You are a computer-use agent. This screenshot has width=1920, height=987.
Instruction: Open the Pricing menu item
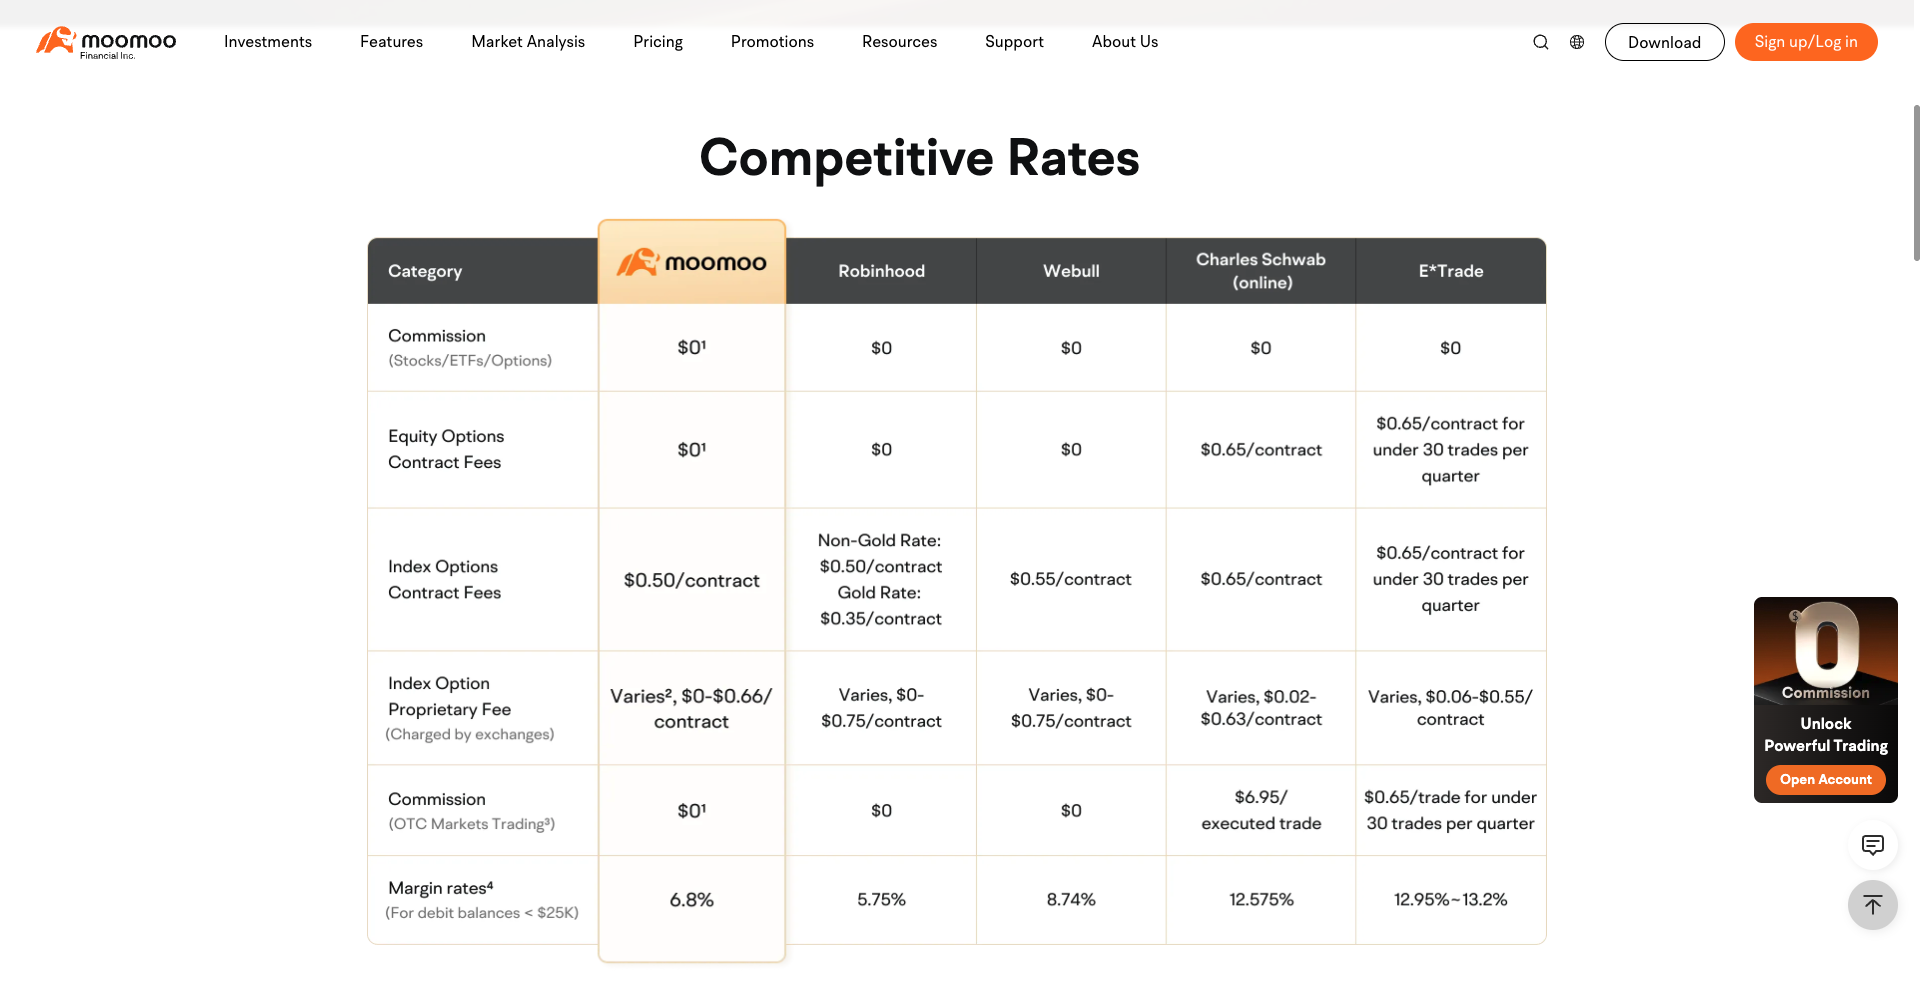(x=658, y=42)
